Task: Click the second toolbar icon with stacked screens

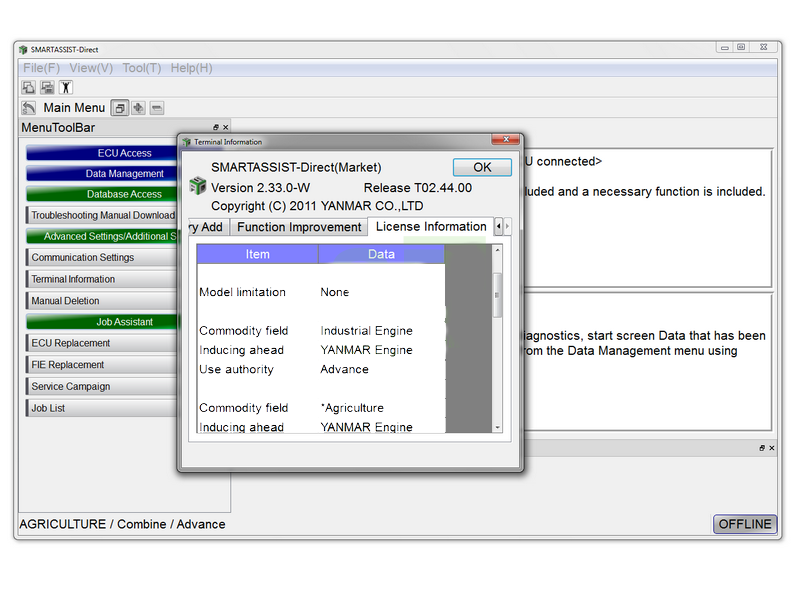Action: click(x=47, y=87)
